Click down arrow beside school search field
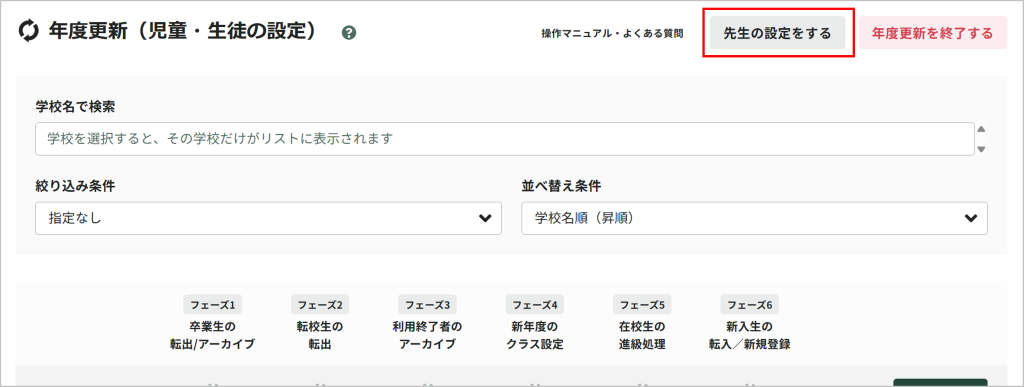 981,149
